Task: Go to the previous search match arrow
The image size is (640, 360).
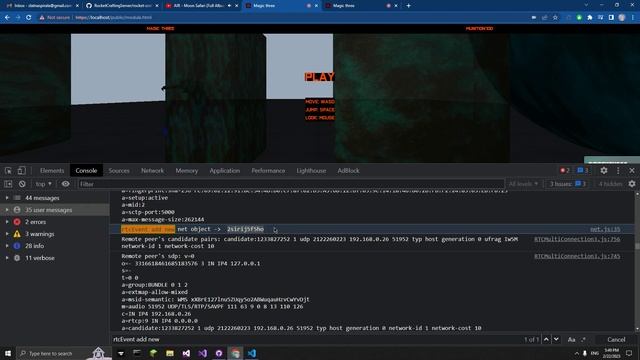Action: point(546,340)
